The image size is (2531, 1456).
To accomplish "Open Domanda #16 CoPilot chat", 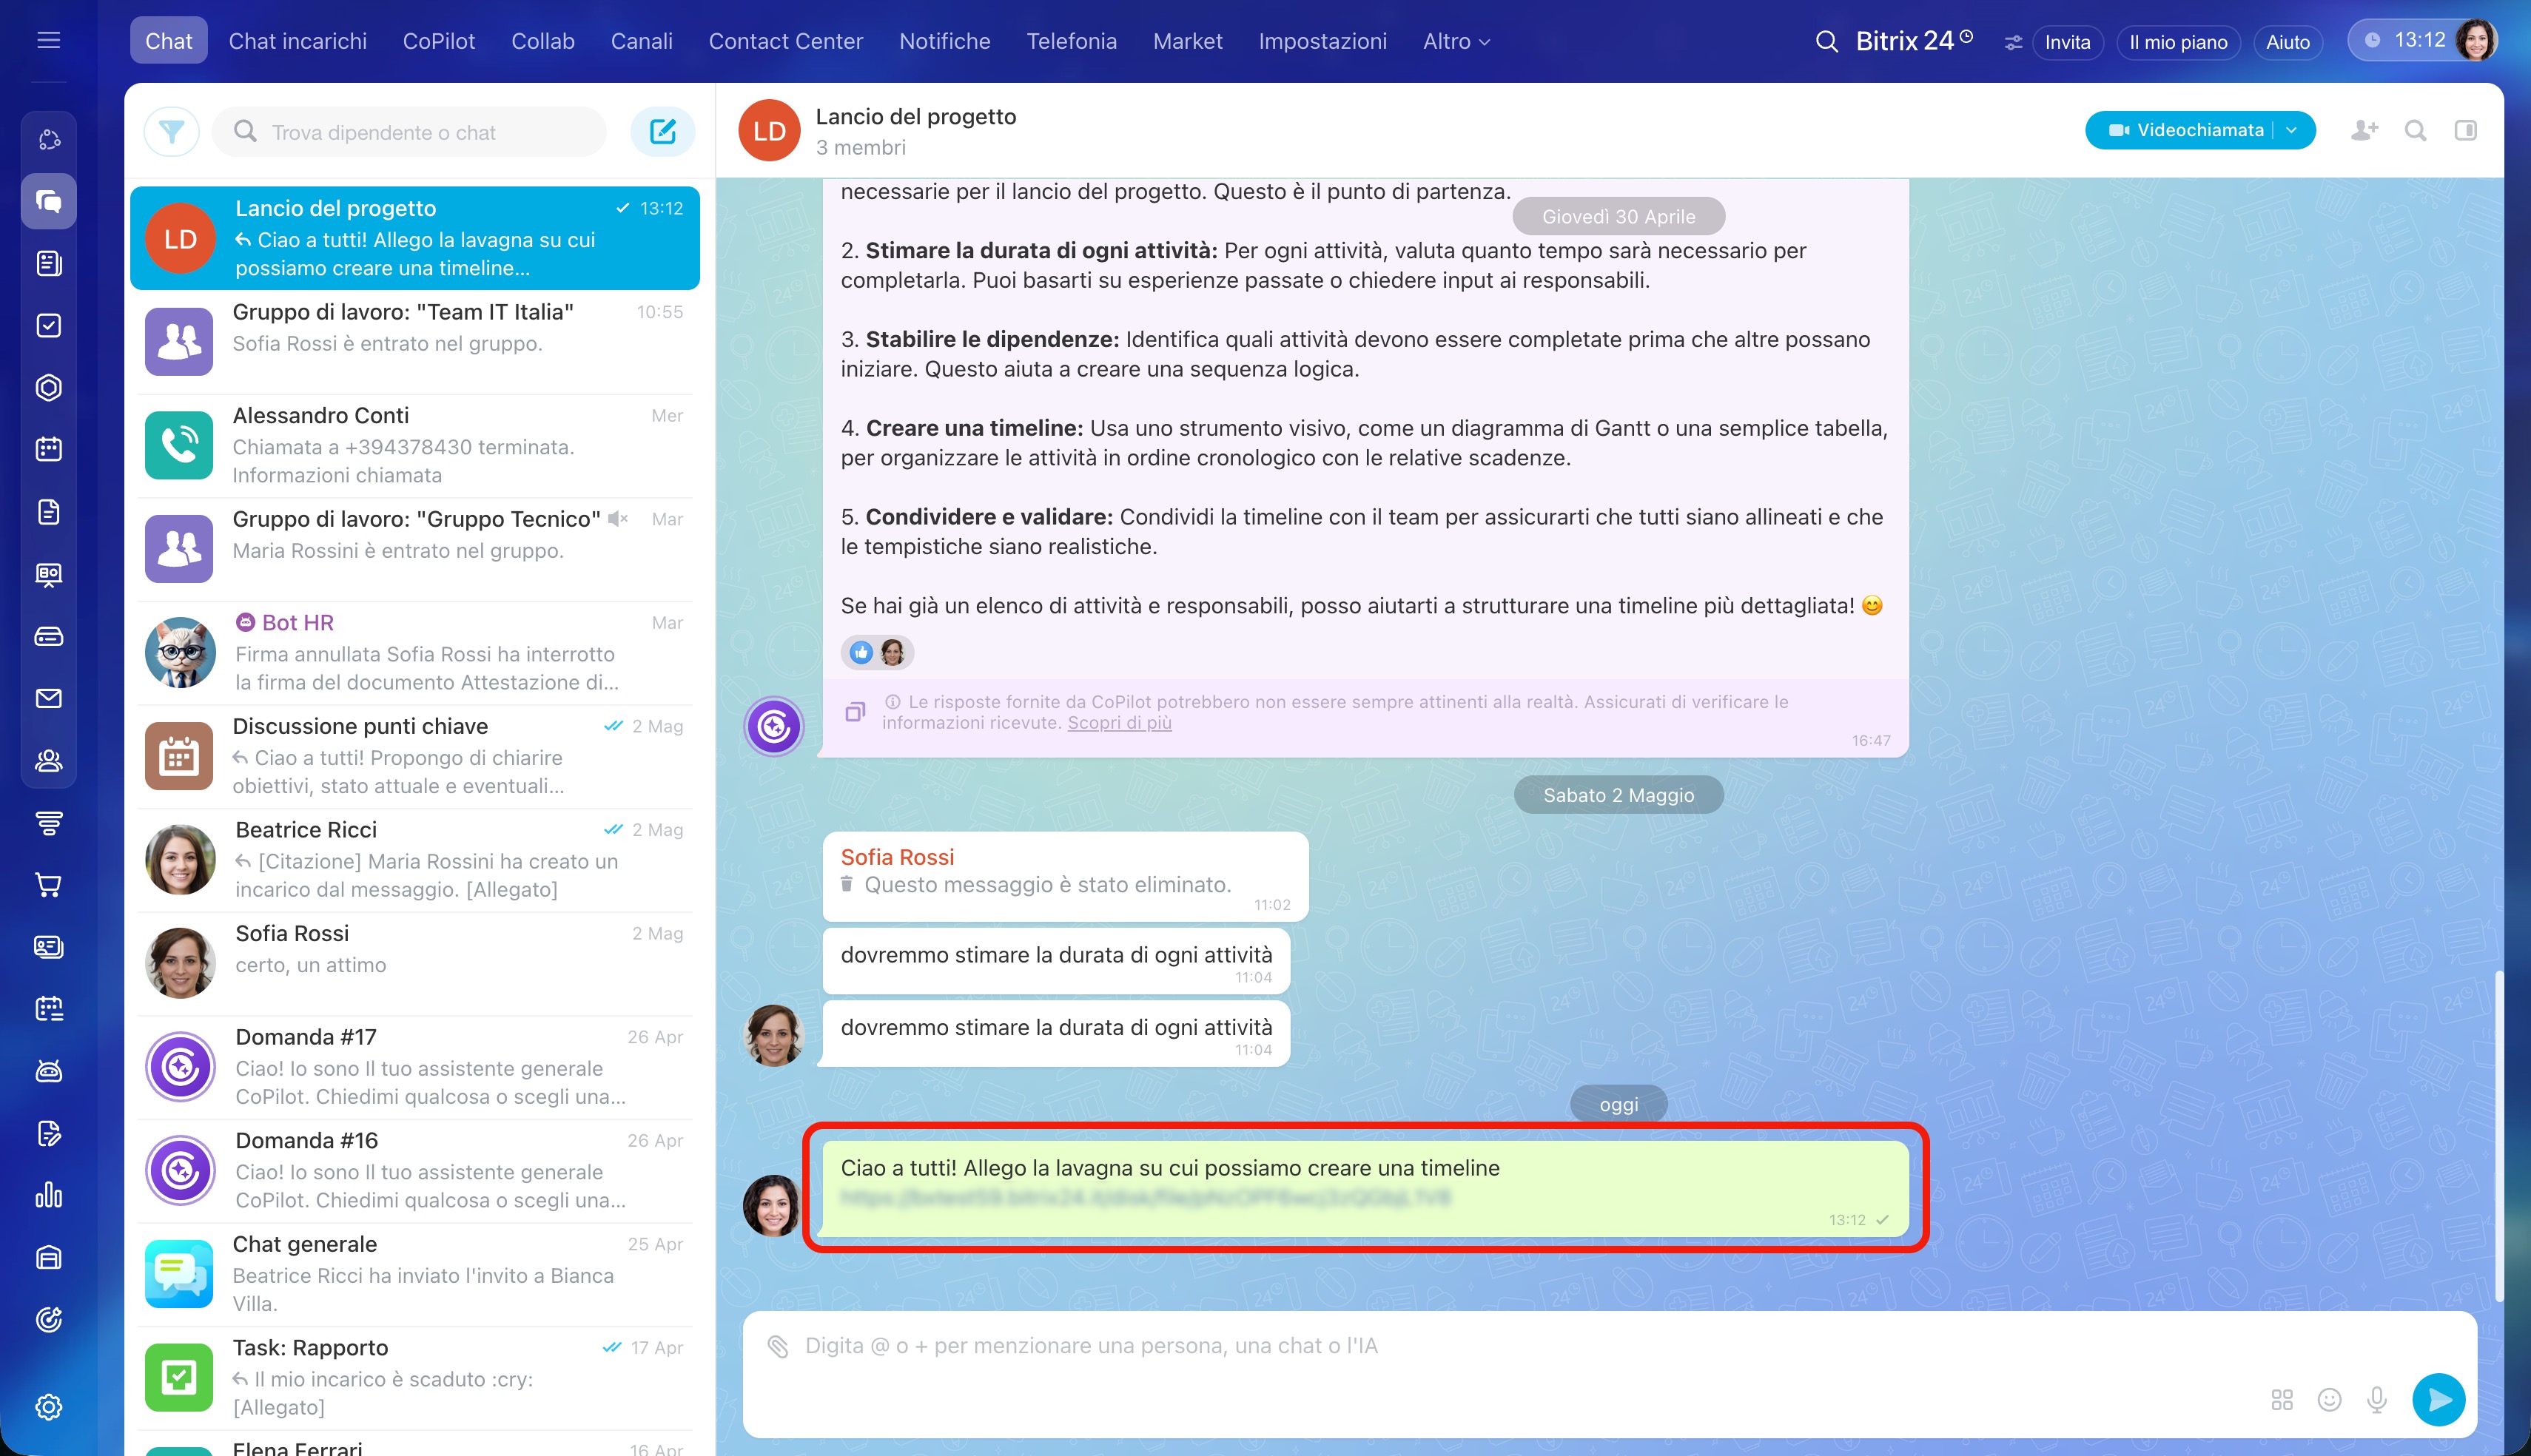I will pos(415,1170).
